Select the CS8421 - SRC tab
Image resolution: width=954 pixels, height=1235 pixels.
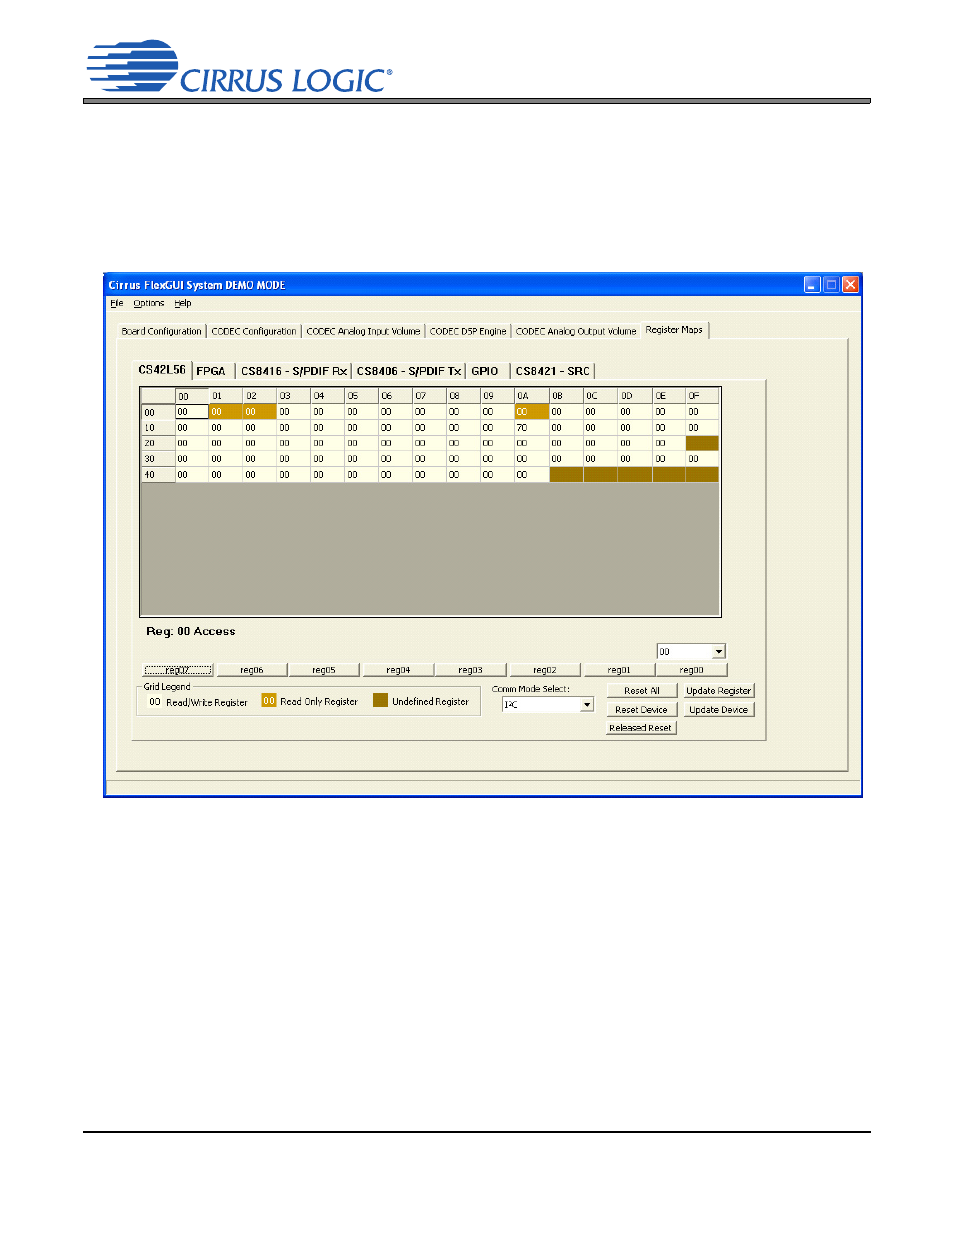coord(553,371)
